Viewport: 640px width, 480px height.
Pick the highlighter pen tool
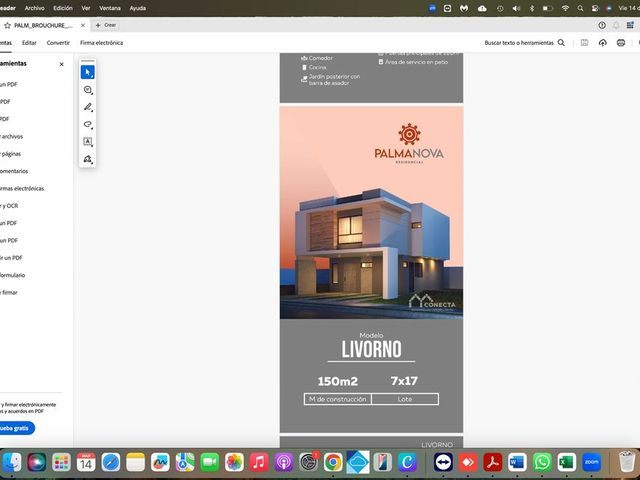(87, 107)
